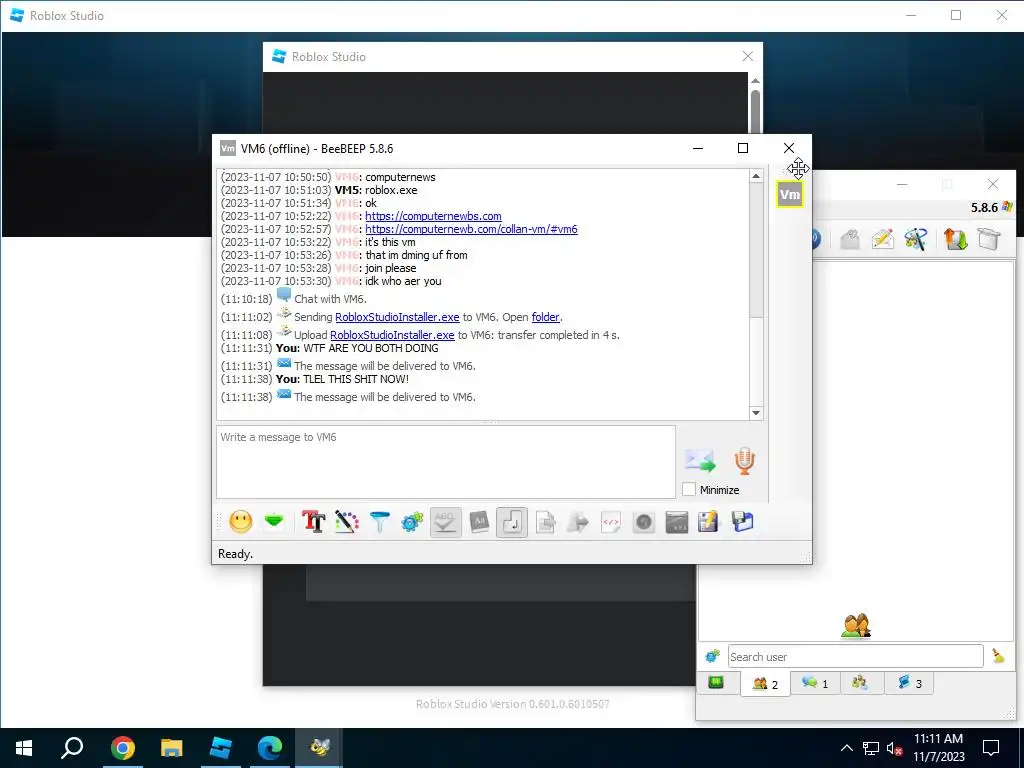The image size is (1024, 768).
Task: Click the 'Ready.' status bar text
Action: tap(235, 554)
